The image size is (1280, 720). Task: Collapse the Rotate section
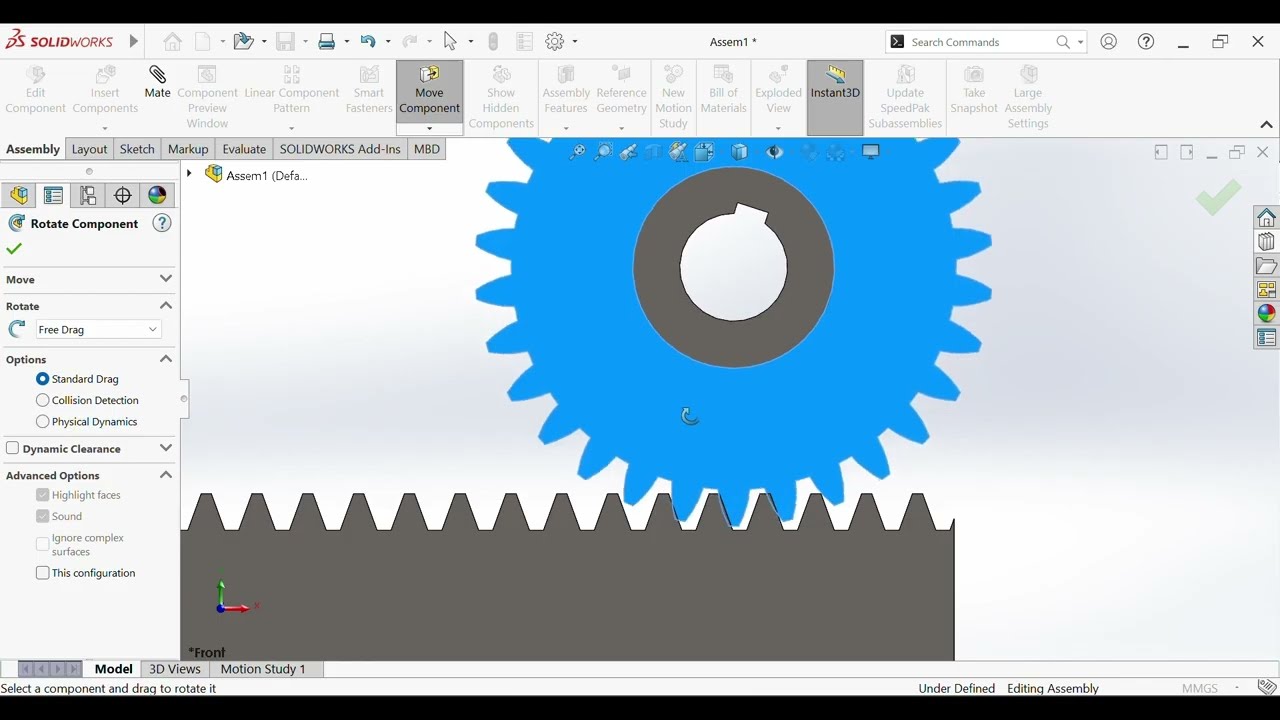tap(166, 306)
